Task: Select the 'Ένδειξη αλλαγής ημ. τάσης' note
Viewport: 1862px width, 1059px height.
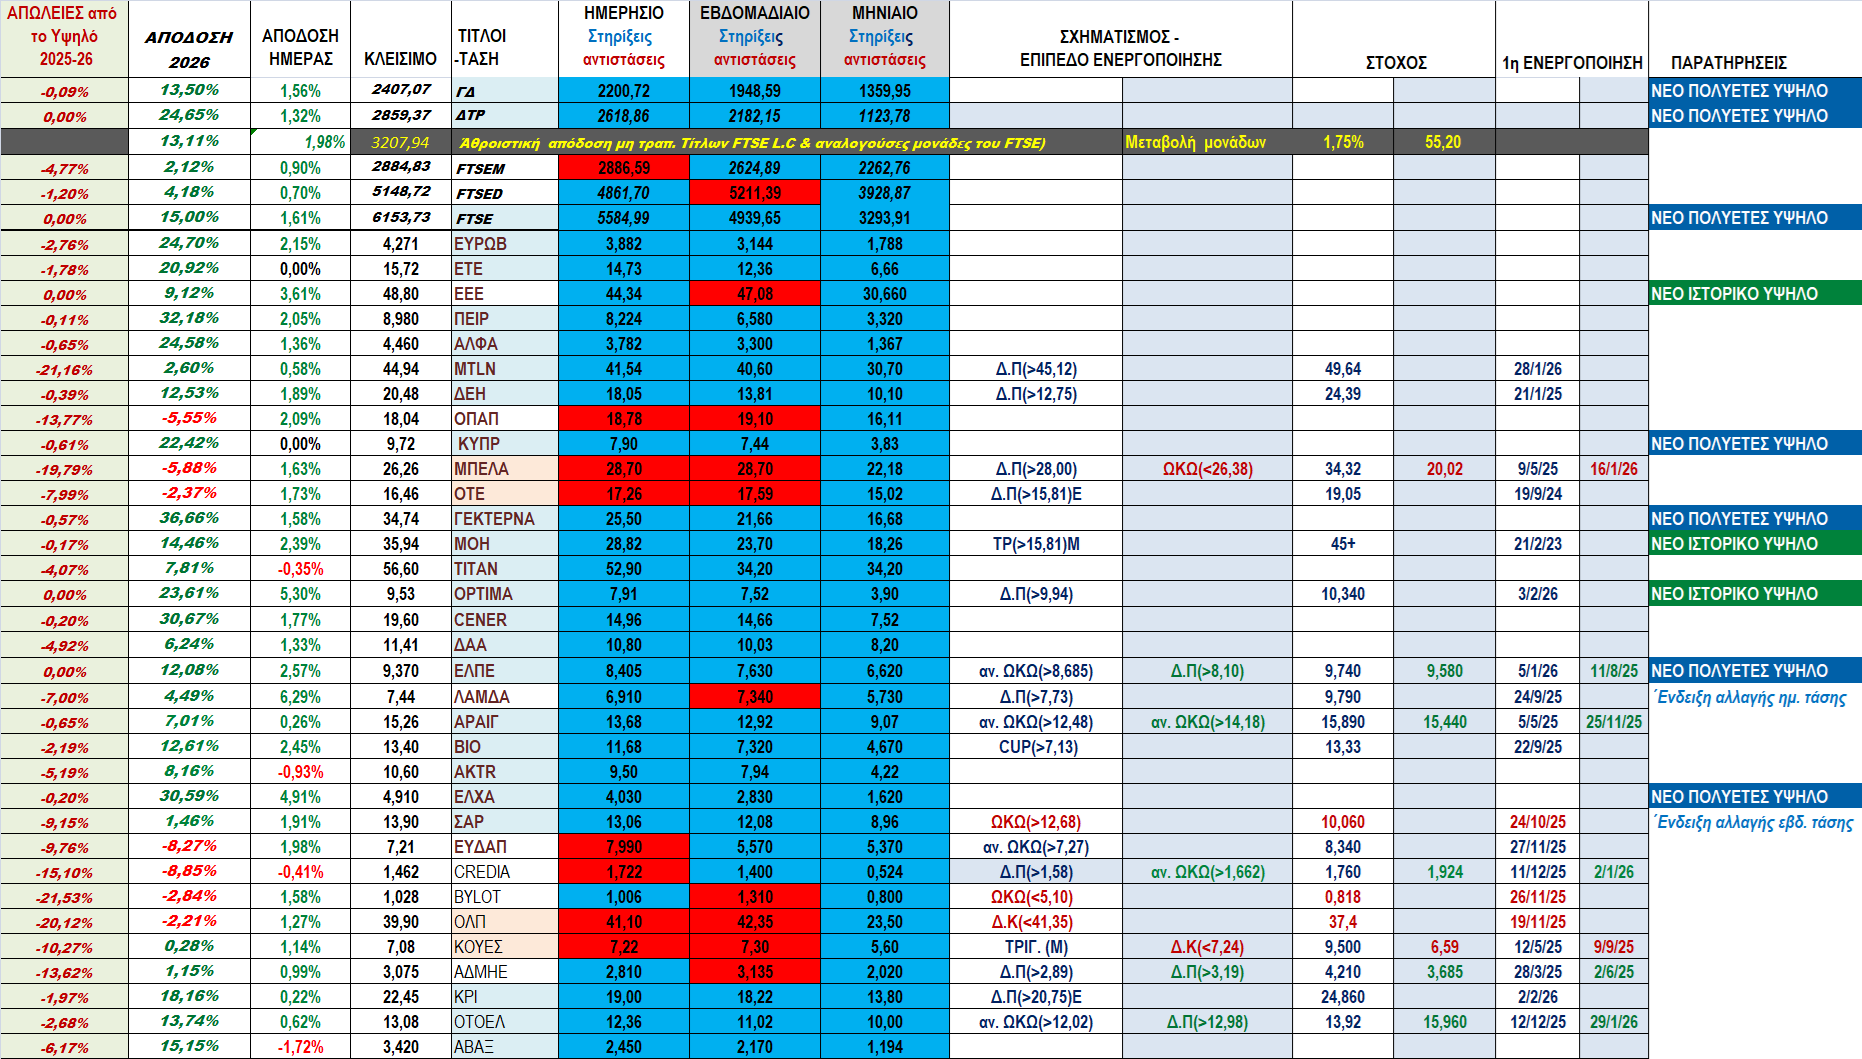Action: tap(1751, 697)
